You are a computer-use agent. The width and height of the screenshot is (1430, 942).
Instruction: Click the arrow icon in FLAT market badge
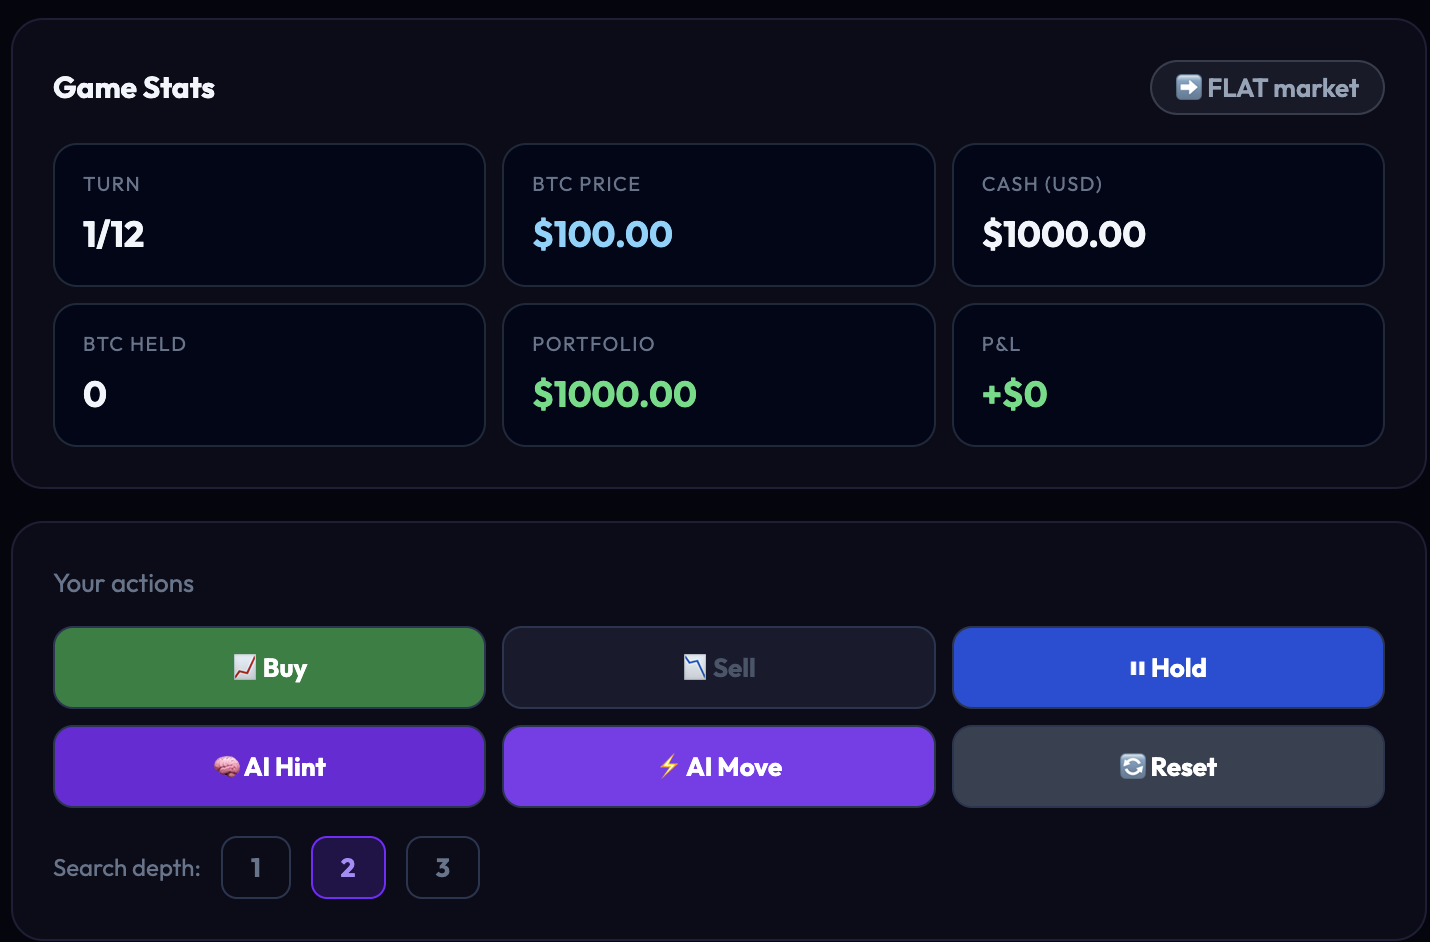tap(1188, 88)
